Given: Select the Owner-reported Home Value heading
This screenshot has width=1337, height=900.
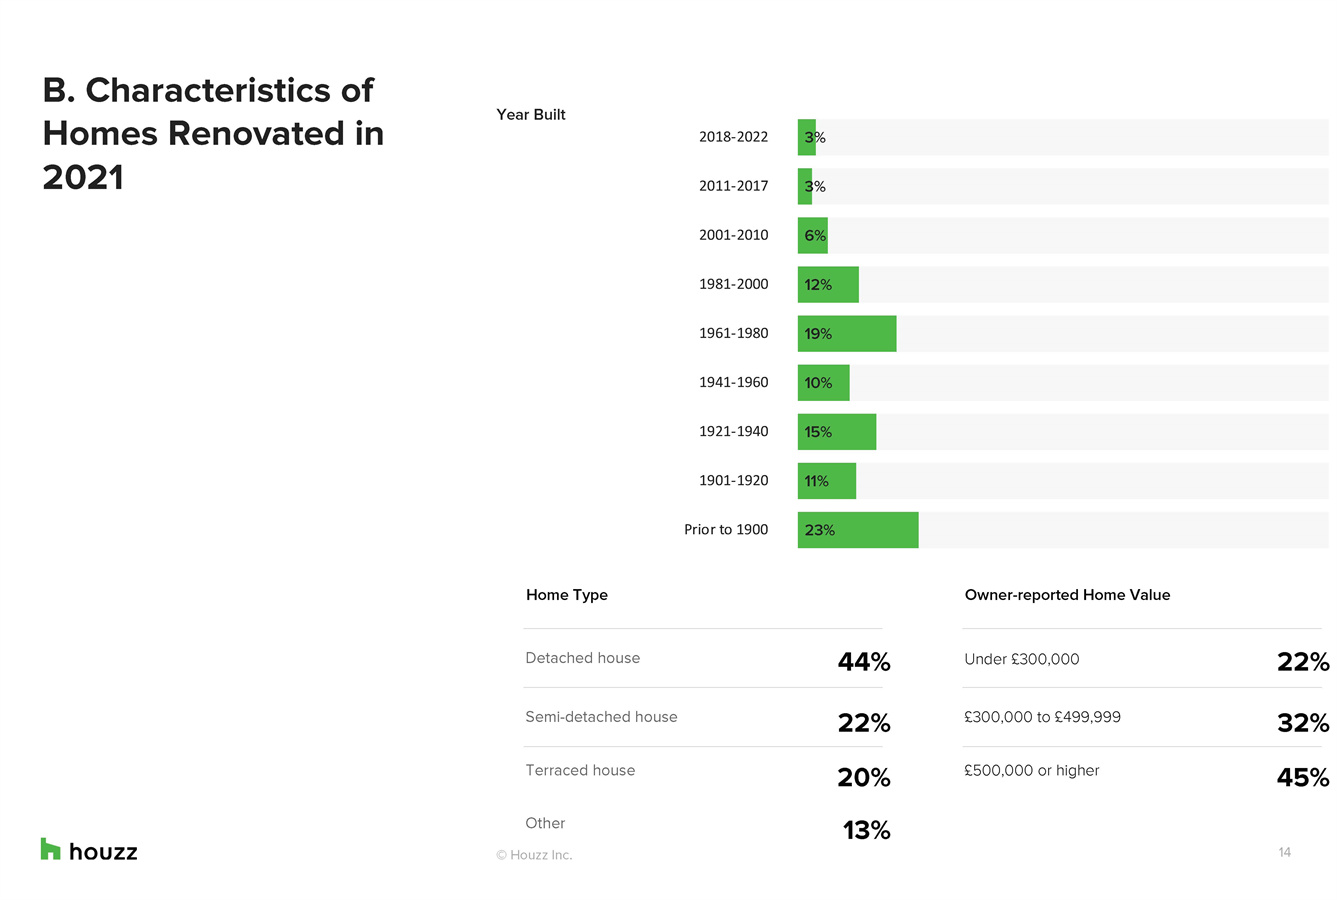Looking at the screenshot, I should point(1067,595).
